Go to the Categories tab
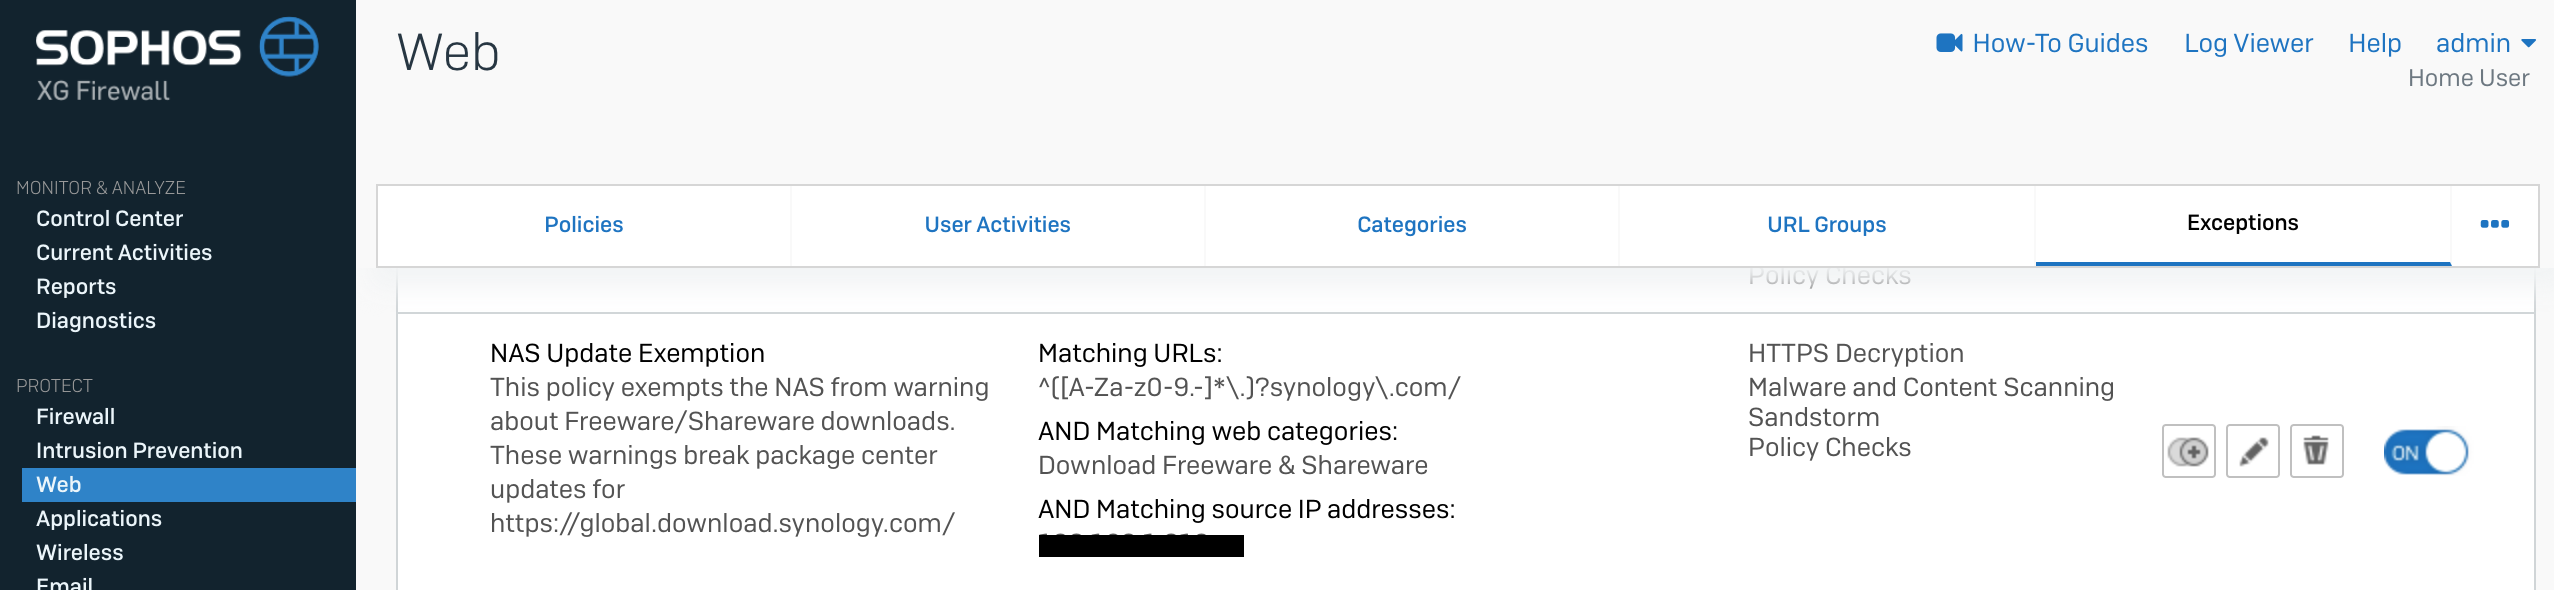 click(x=1411, y=225)
